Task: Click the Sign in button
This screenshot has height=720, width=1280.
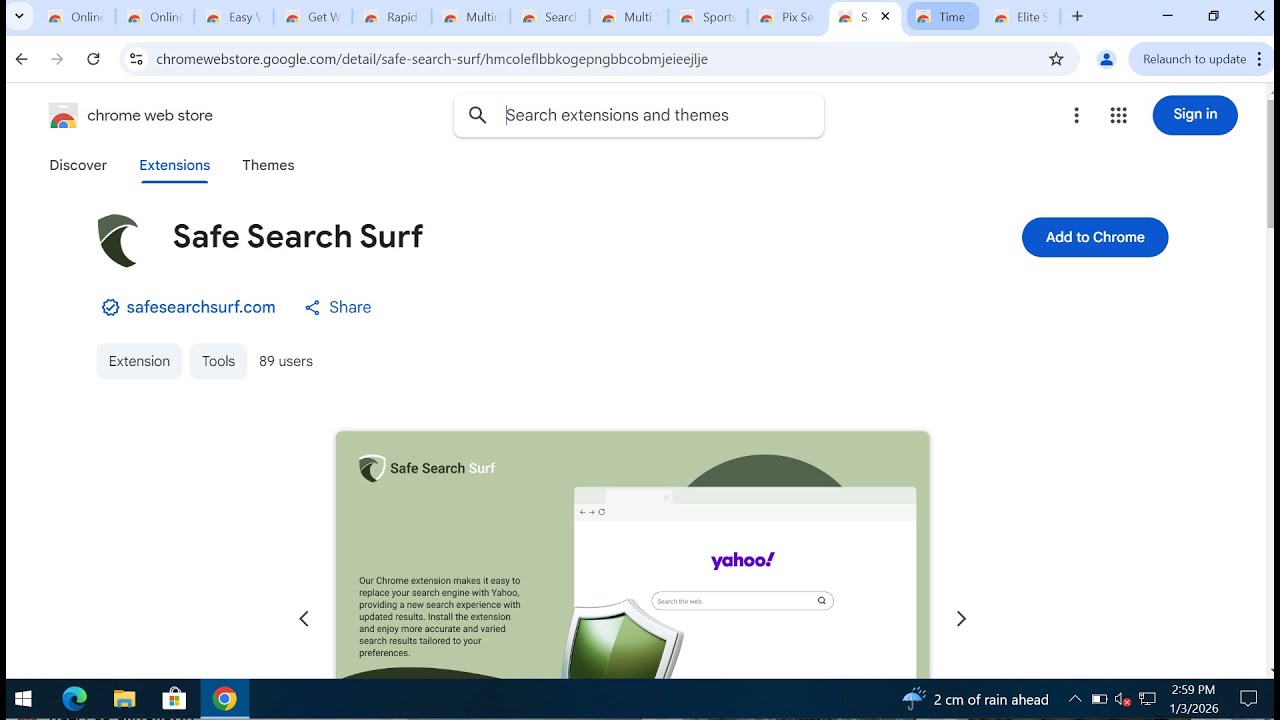Action: click(1195, 115)
